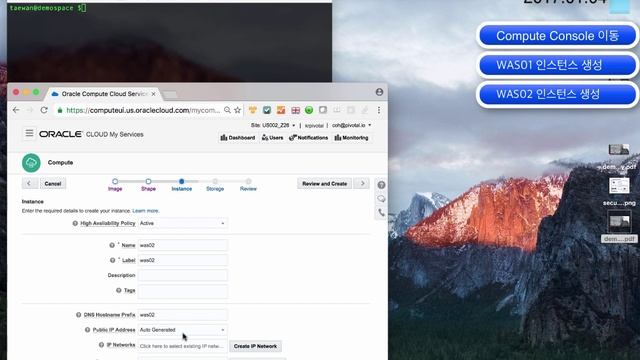The width and height of the screenshot is (640, 360).
Task: Select the Instance wizard step
Action: click(182, 184)
